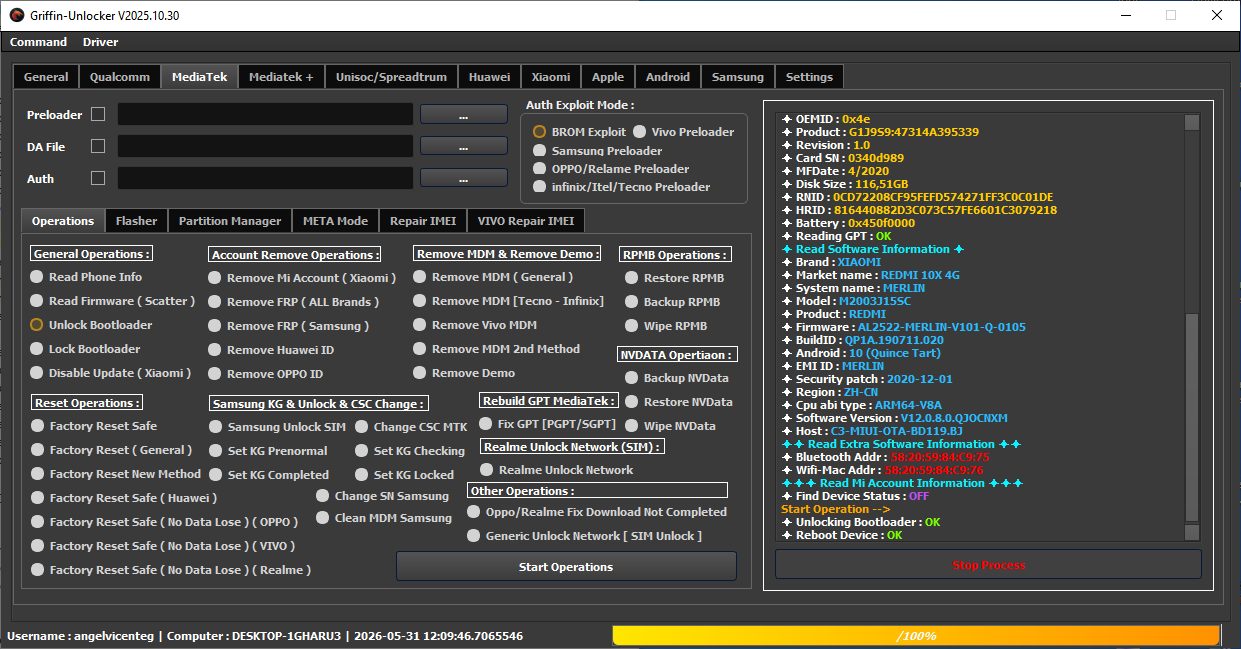
Task: Enable the Preloader checkbox
Action: [x=98, y=114]
